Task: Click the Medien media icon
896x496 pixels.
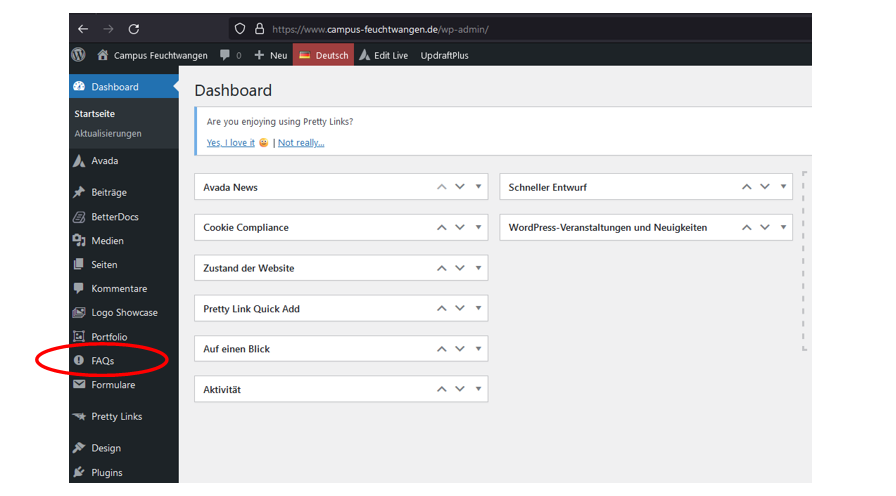Action: tap(79, 241)
